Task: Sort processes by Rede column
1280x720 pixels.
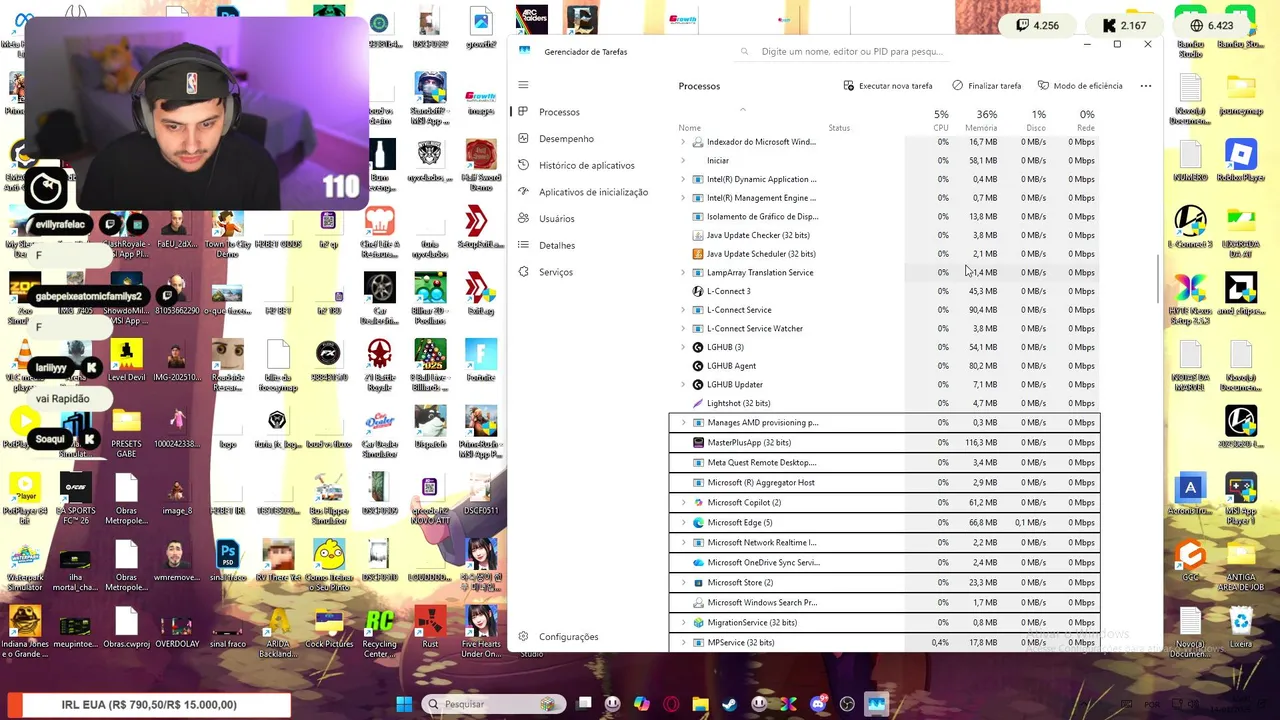Action: tap(1085, 120)
